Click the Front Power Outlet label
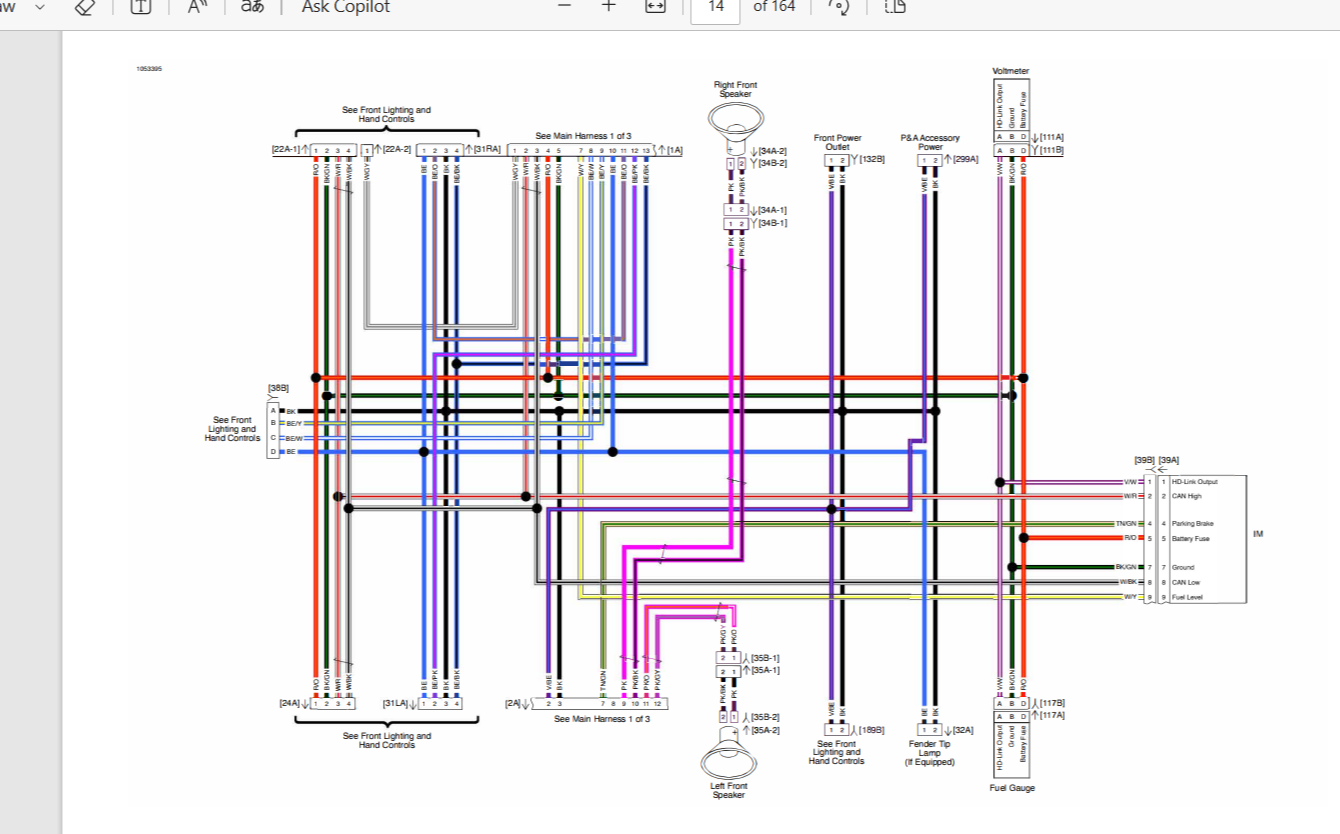 coord(837,142)
